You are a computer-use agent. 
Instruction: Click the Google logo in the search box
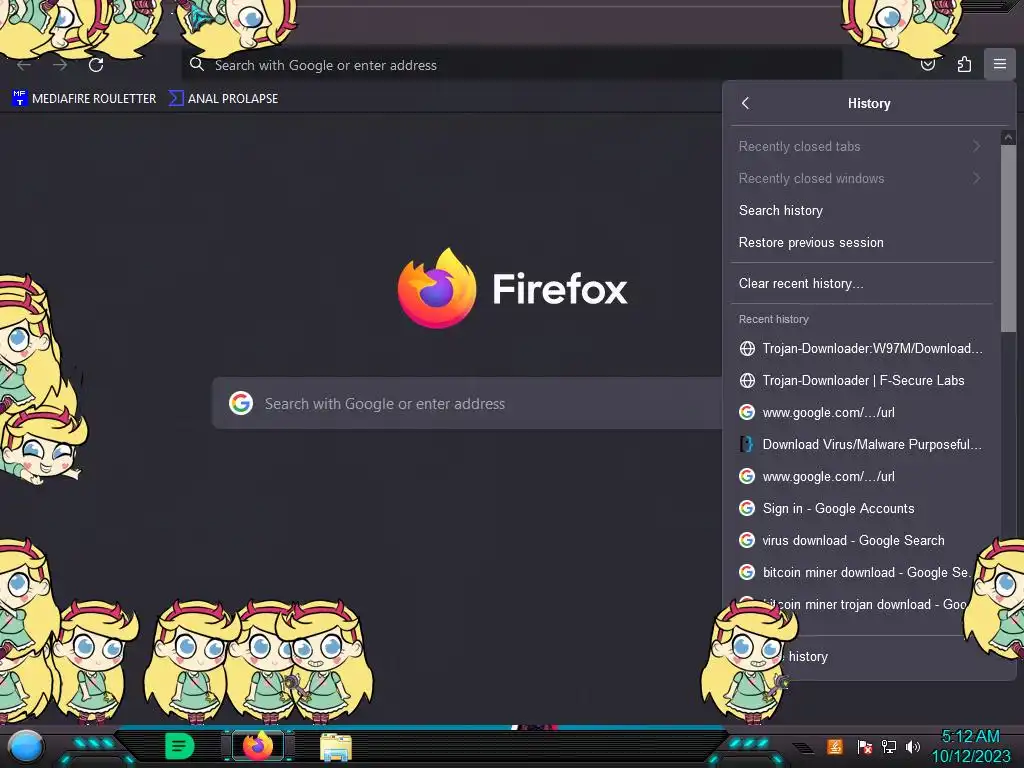click(x=241, y=403)
